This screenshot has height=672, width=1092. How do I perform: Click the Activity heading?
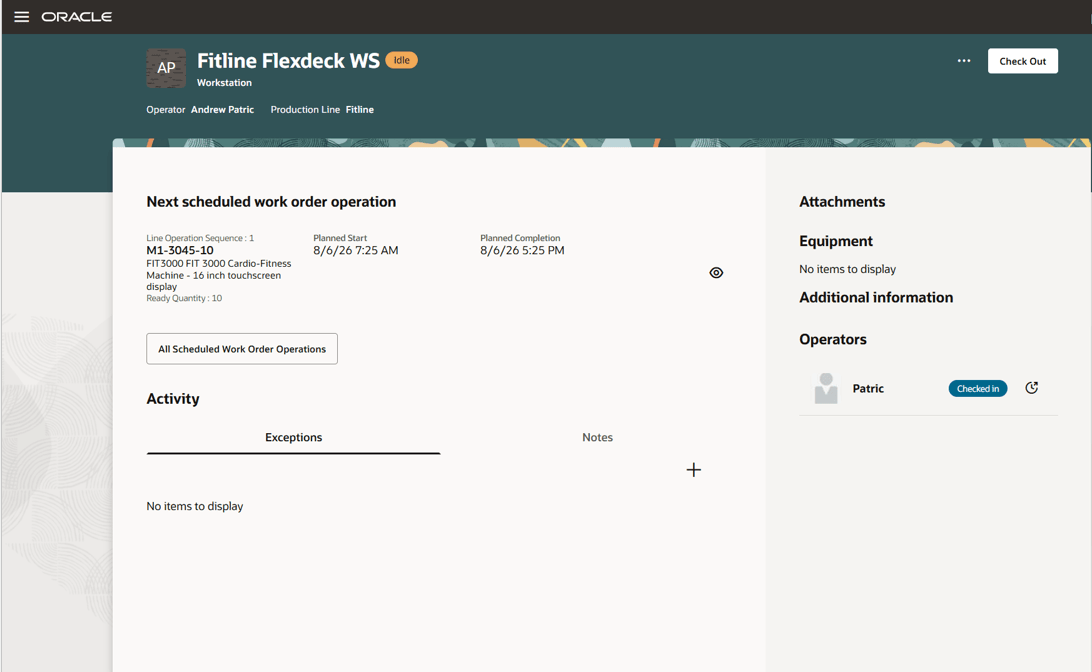[x=173, y=399]
